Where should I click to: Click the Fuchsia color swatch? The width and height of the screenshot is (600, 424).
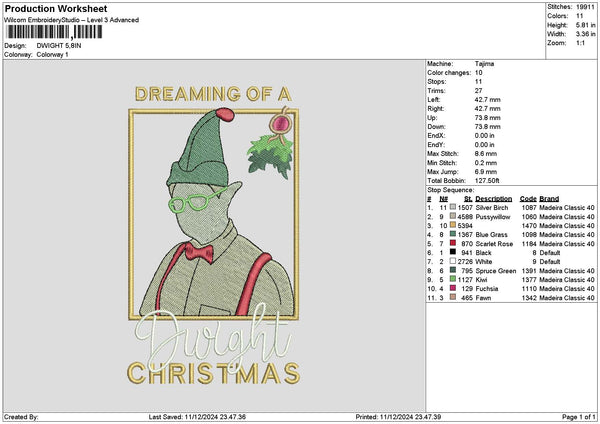coord(453,288)
